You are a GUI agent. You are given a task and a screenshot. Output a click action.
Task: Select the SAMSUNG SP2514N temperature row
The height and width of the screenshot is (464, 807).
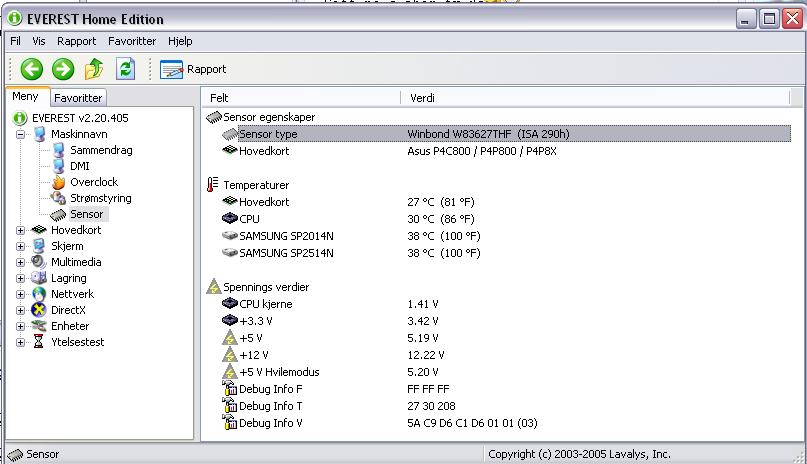coord(506,253)
